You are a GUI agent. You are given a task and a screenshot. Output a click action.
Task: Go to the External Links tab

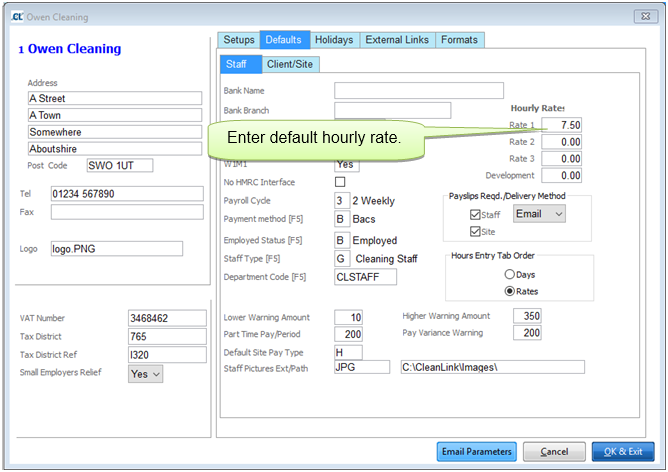click(x=397, y=40)
